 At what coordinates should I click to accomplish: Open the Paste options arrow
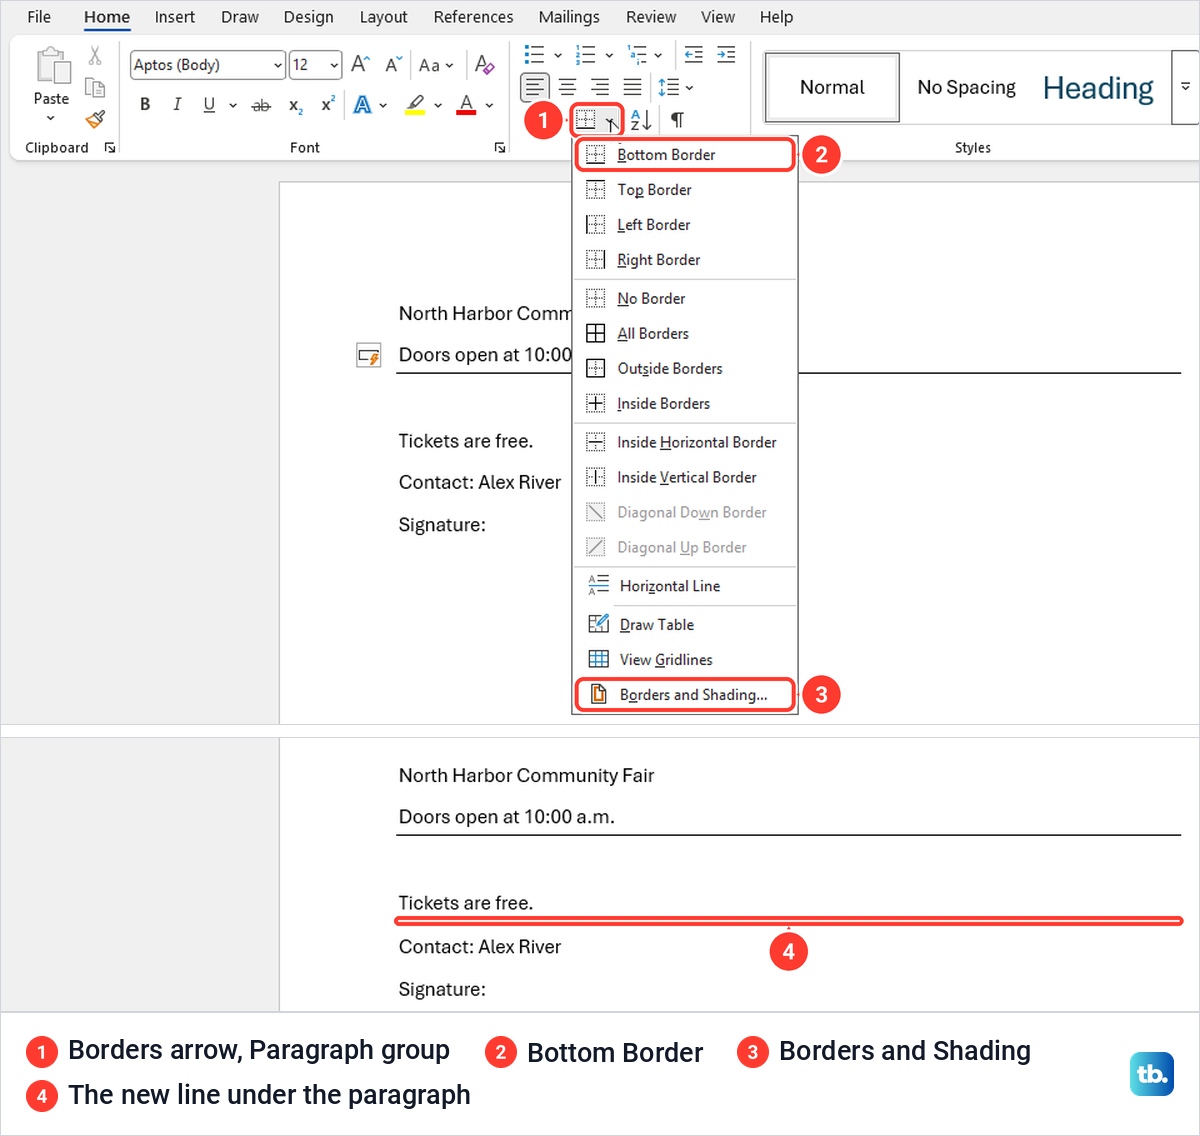pos(51,118)
